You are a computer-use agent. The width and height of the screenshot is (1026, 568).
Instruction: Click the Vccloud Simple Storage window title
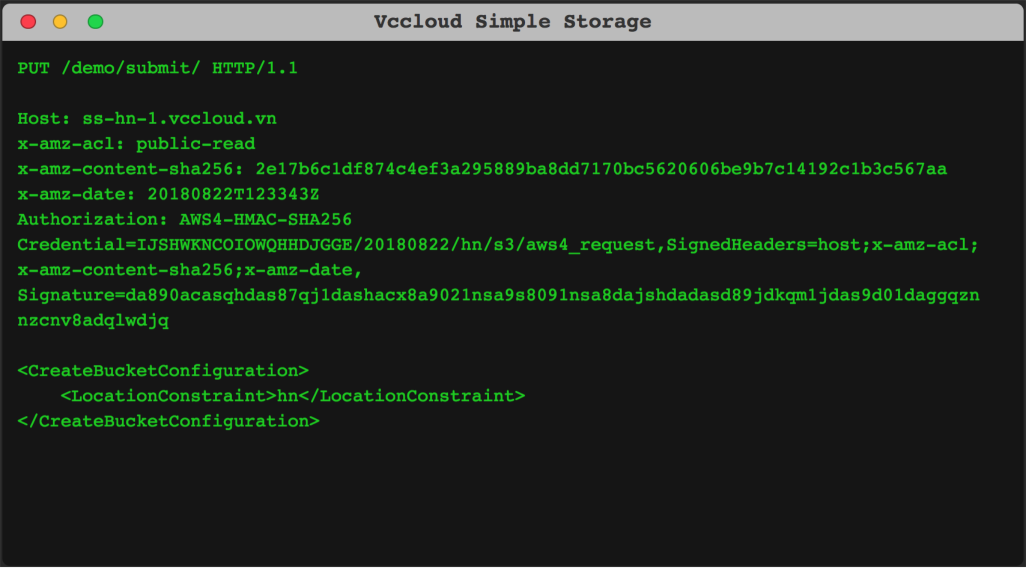pos(512,22)
